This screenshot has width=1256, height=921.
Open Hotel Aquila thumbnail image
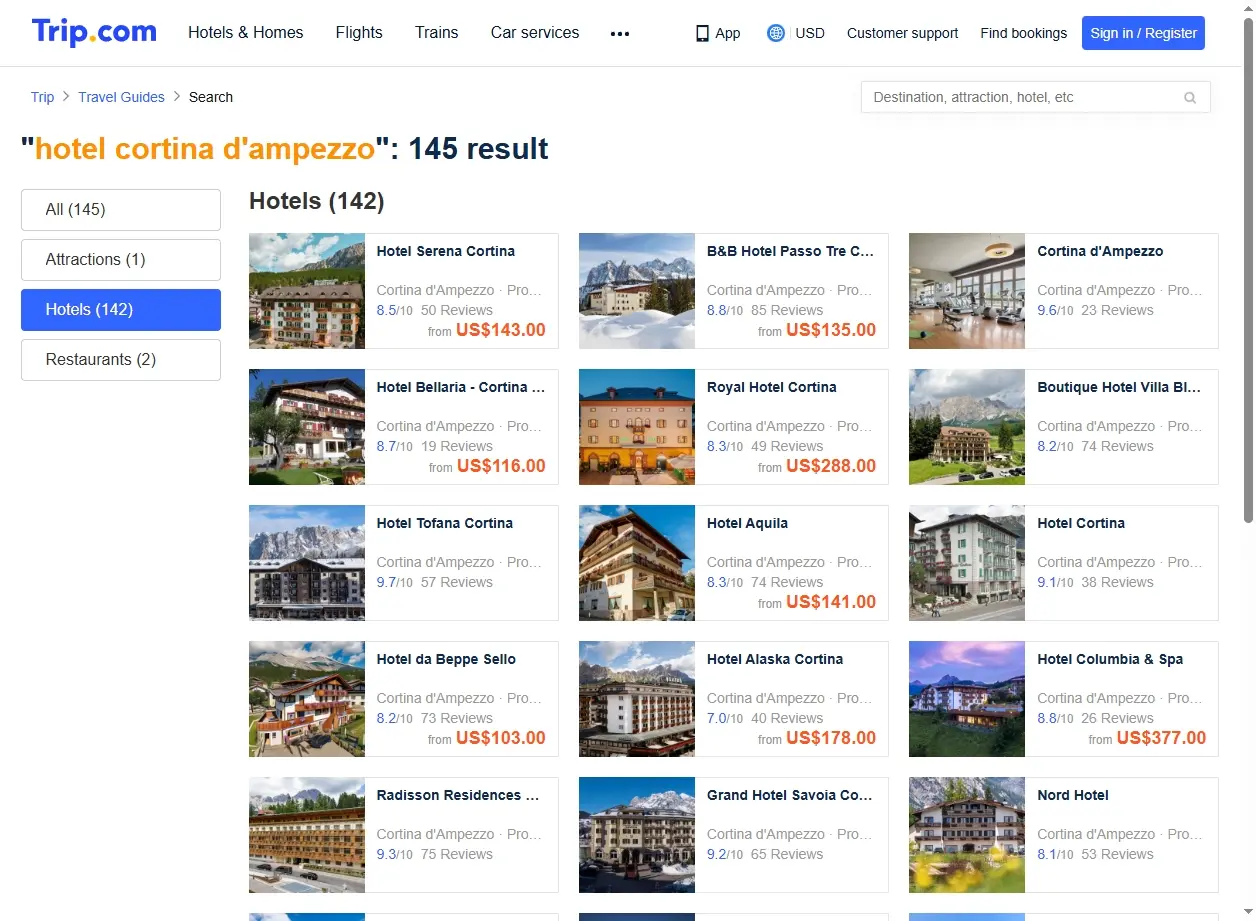(637, 563)
